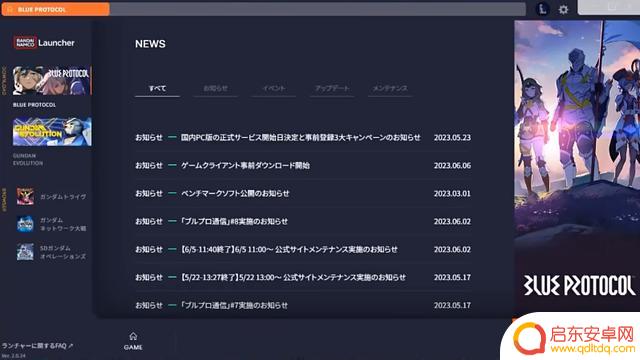Open the ランチャーに関するFAQ link
Viewport: 640px width, 360px height.
pos(37,346)
